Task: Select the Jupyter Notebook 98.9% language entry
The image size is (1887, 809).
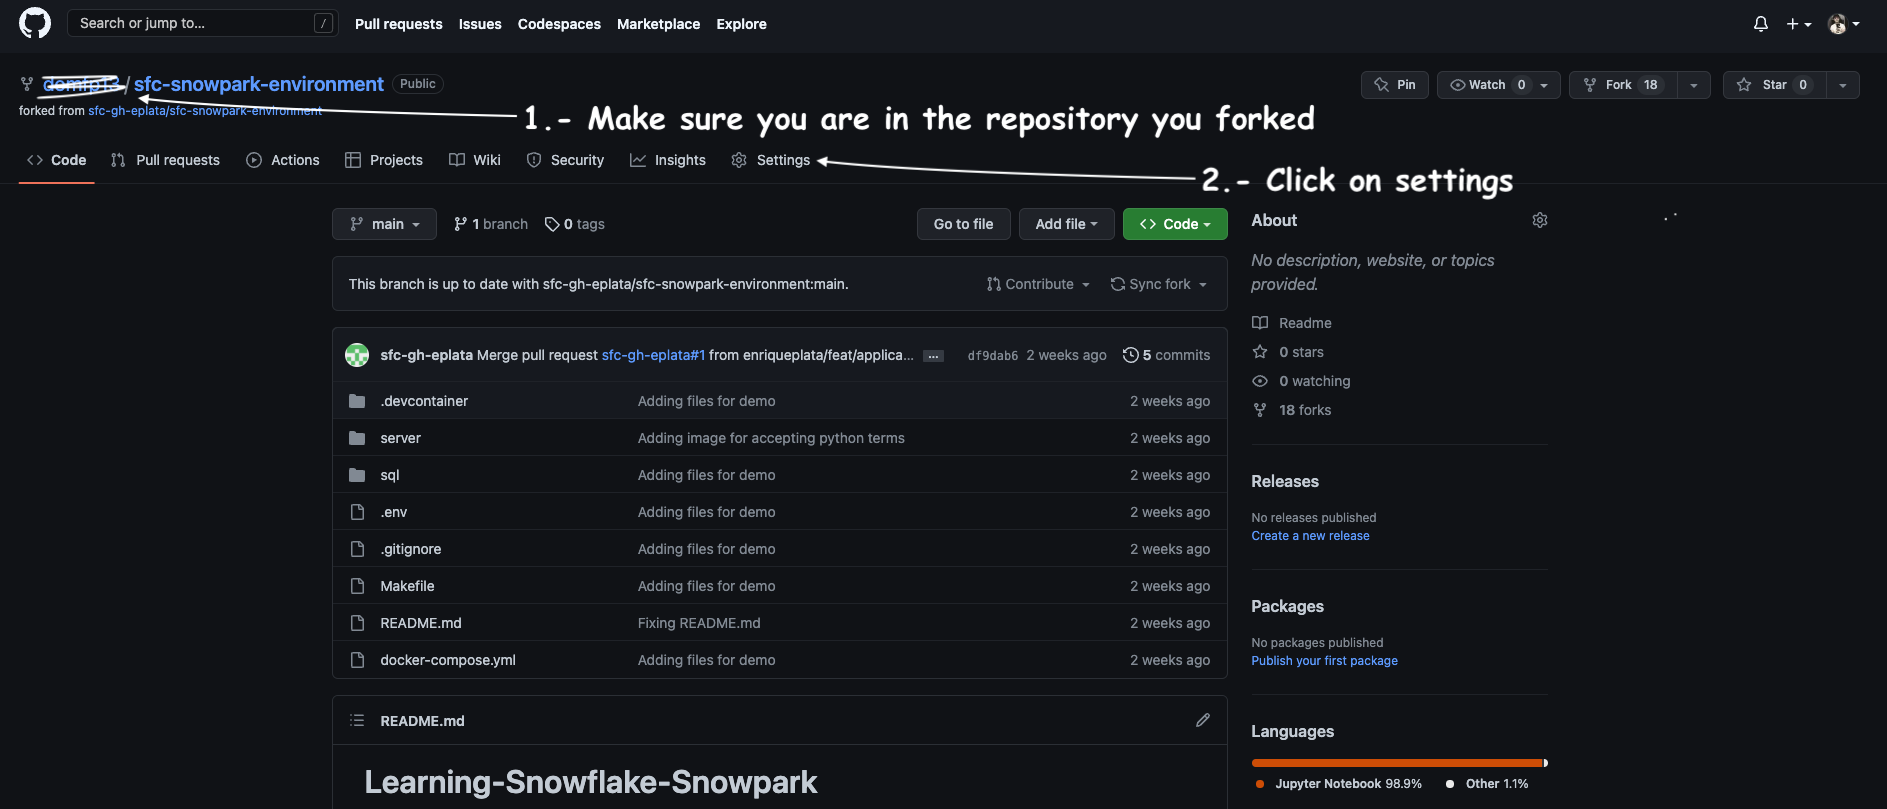Action: click(1339, 784)
